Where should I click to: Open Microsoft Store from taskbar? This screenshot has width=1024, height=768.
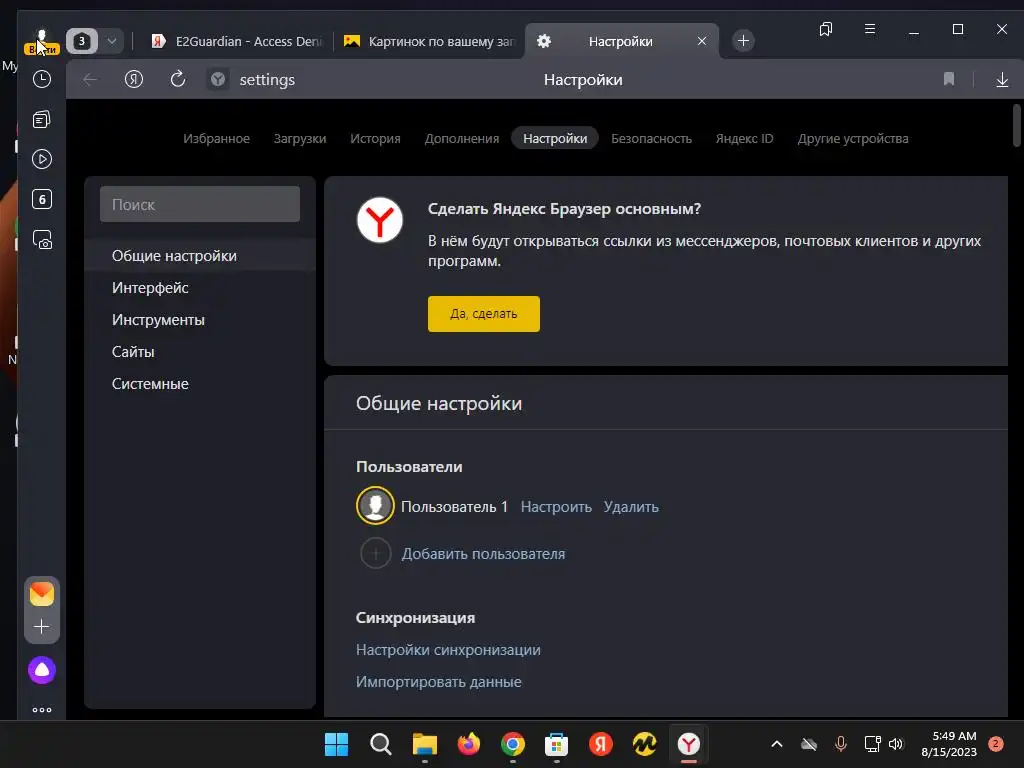point(556,744)
